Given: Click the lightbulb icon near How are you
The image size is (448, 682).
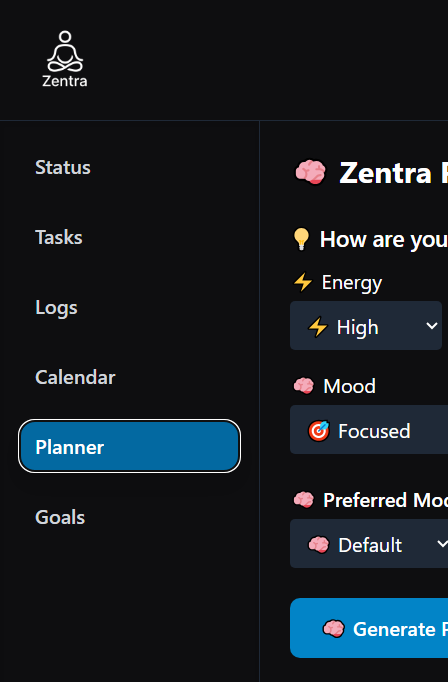Looking at the screenshot, I should click(301, 239).
